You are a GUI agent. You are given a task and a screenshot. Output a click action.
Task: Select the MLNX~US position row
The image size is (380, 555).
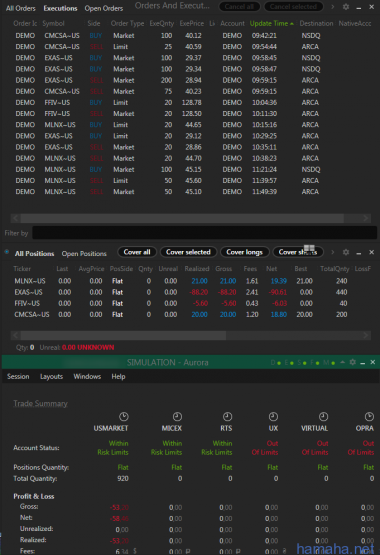pyautogui.click(x=191, y=281)
